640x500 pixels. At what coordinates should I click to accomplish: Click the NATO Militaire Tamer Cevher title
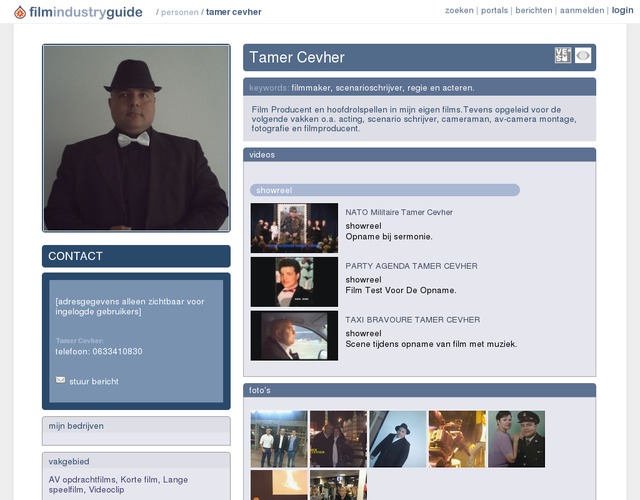pyautogui.click(x=399, y=212)
